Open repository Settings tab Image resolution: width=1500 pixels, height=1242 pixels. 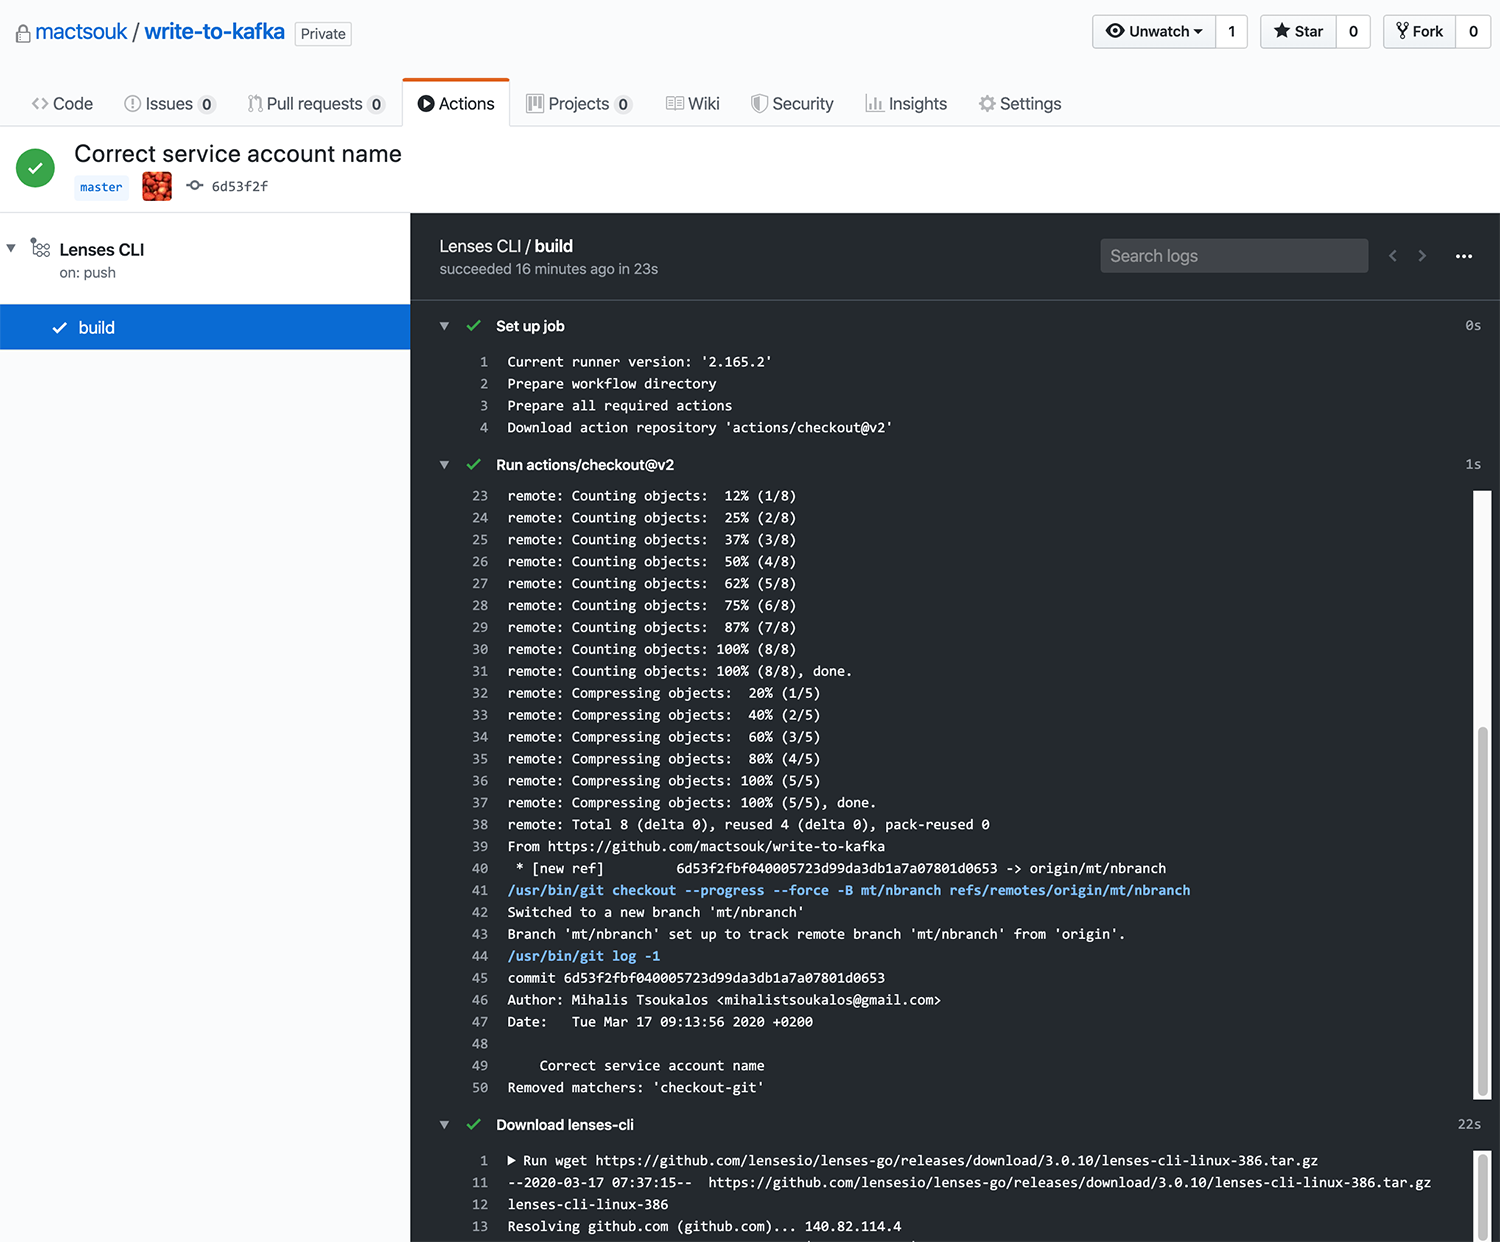1020,104
